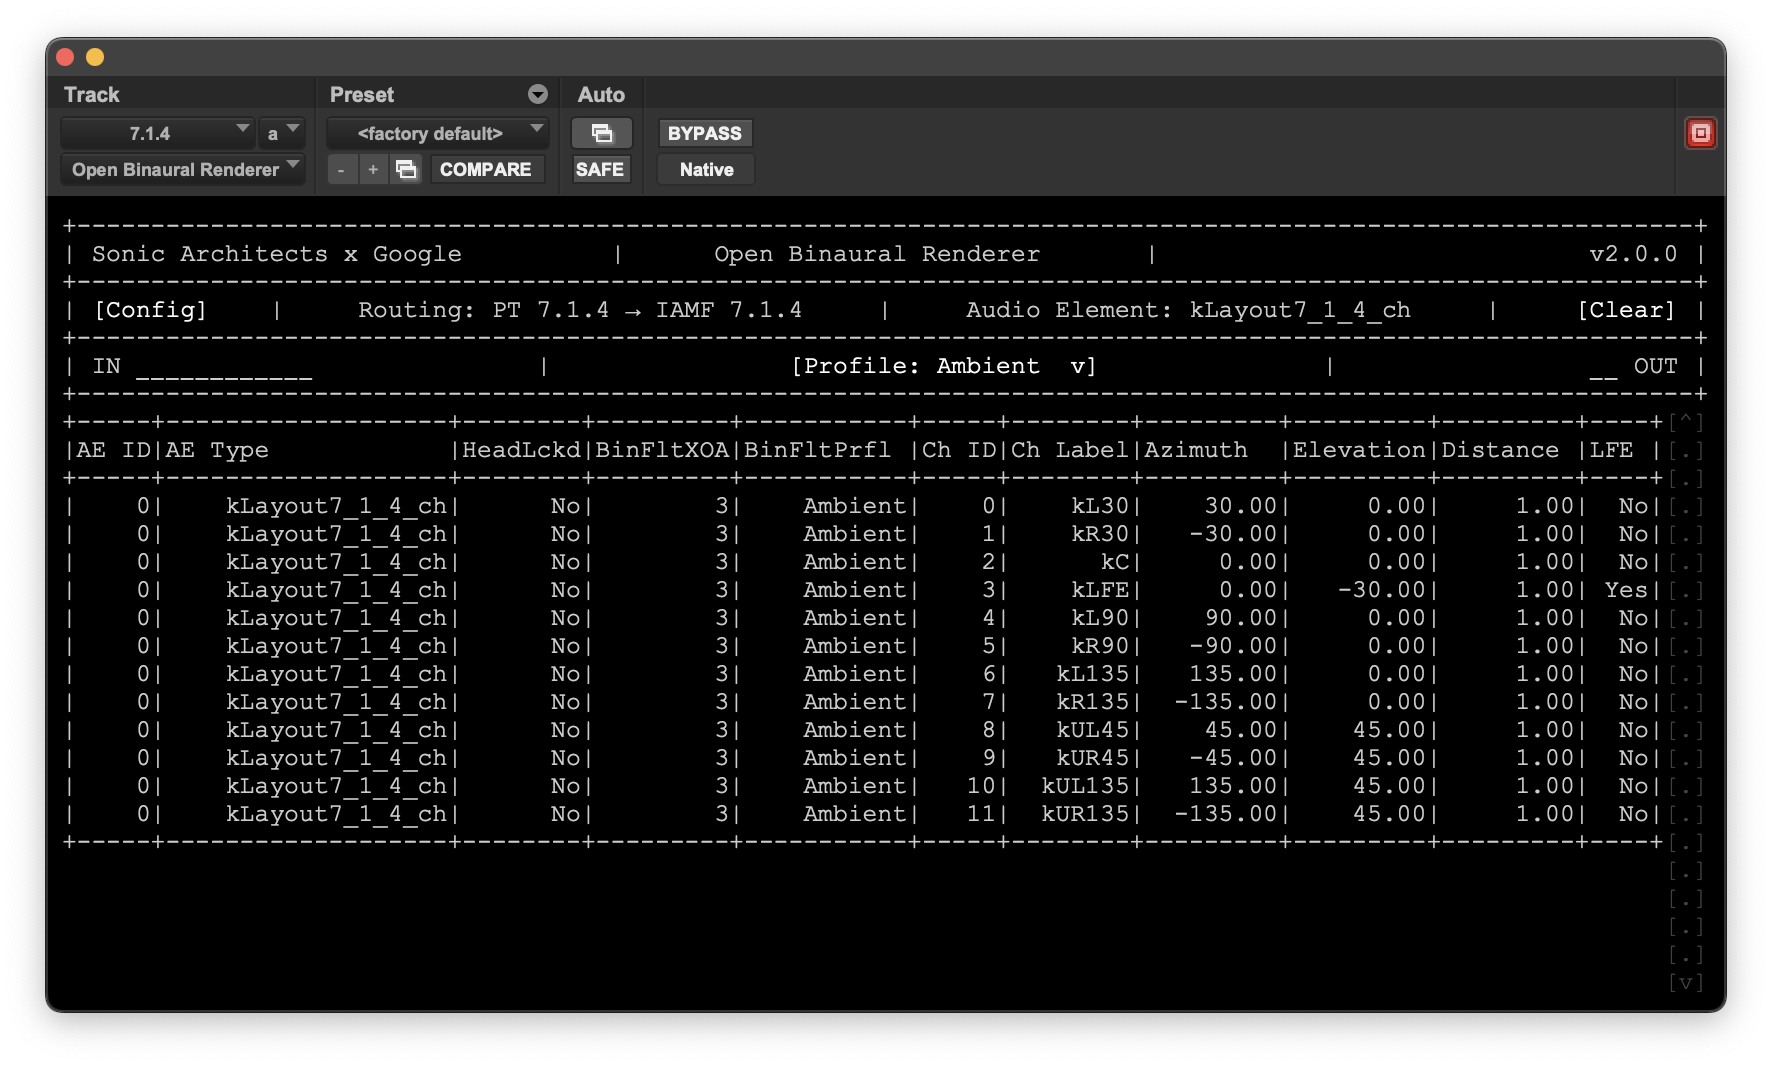Select the next preset with the plus button
1772x1066 pixels.
tap(373, 169)
